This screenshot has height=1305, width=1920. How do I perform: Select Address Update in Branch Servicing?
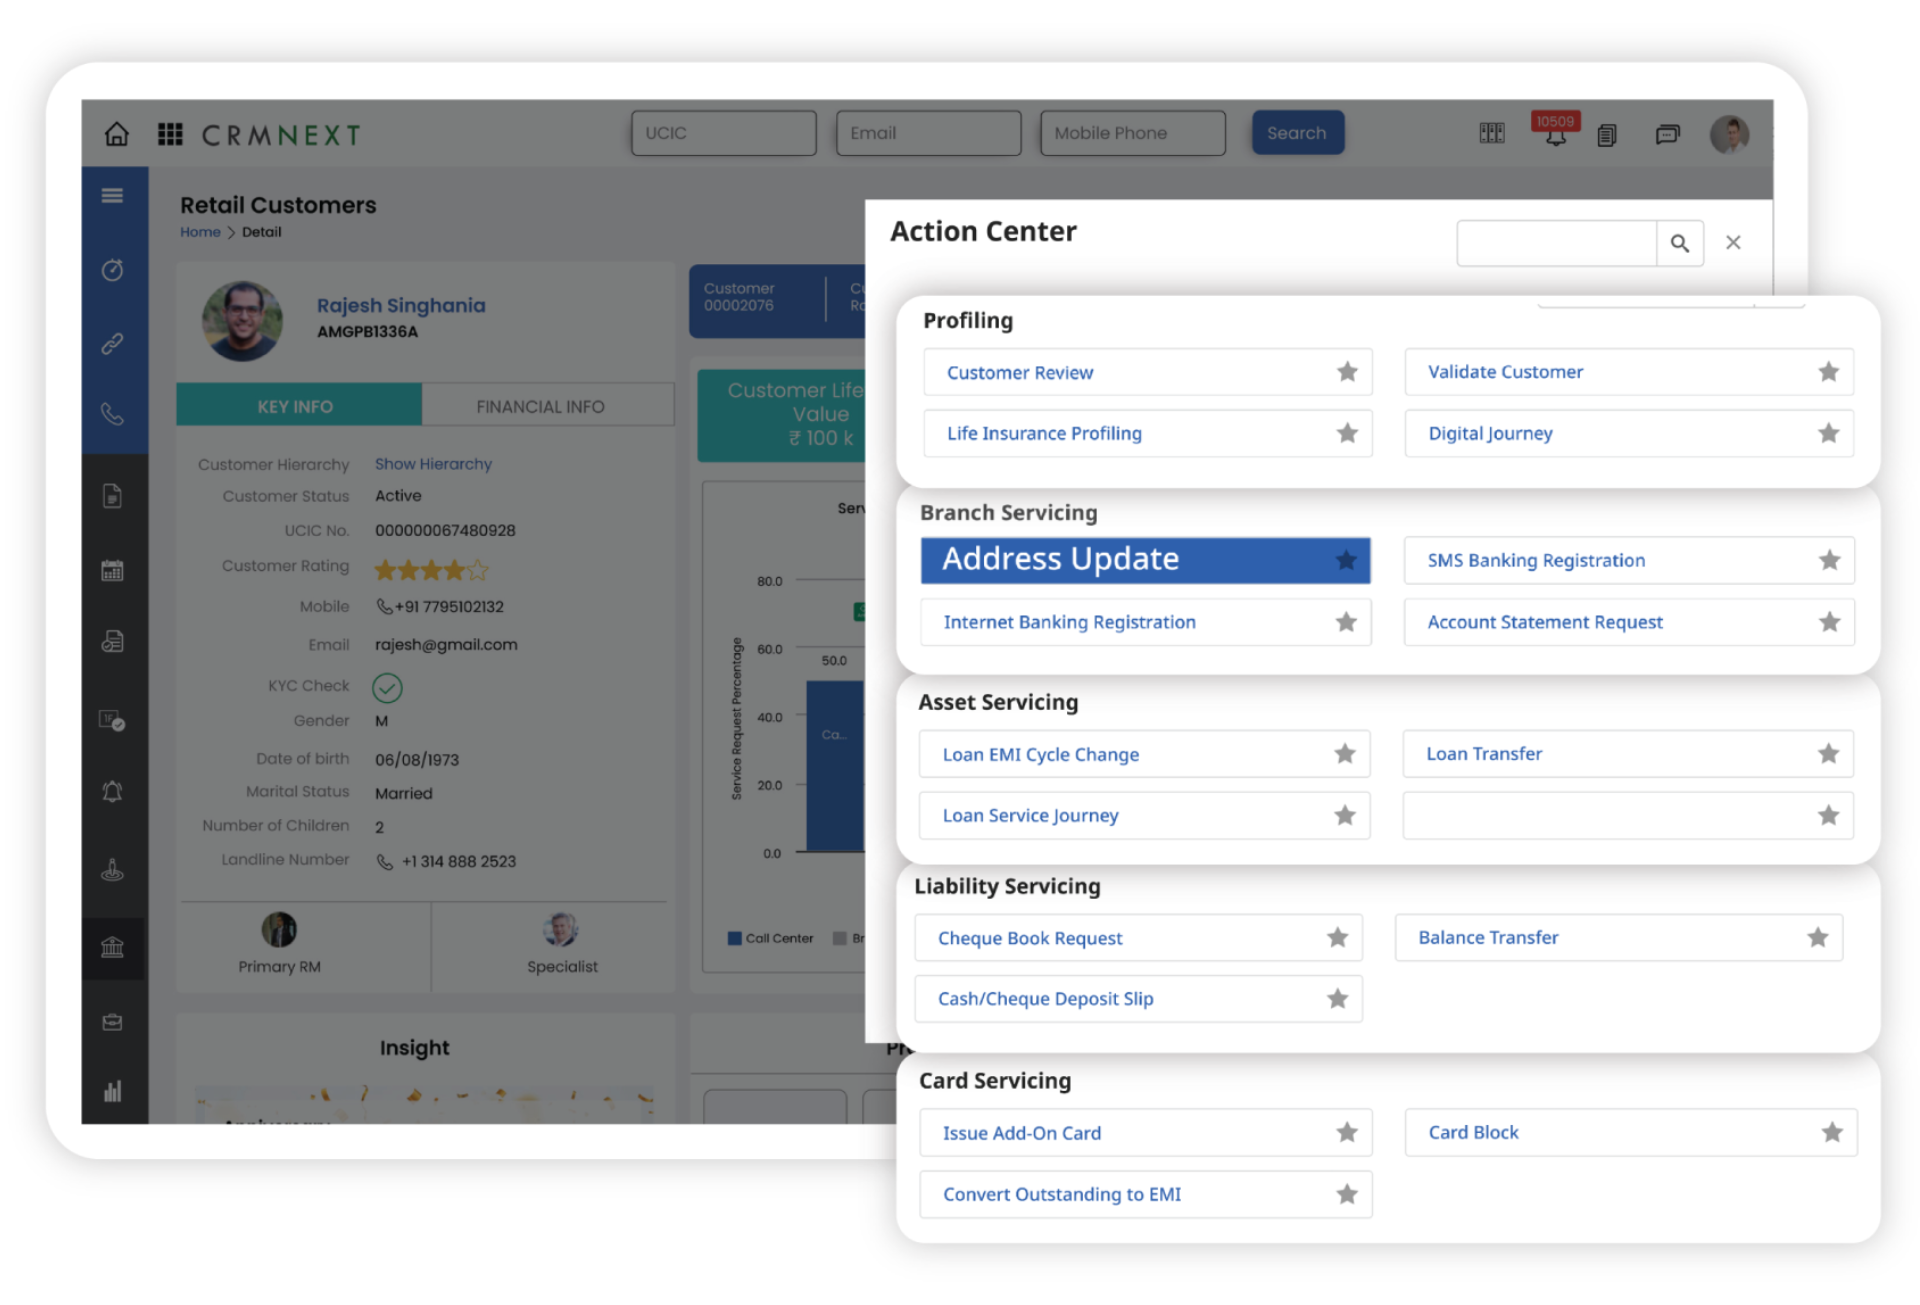point(1144,559)
